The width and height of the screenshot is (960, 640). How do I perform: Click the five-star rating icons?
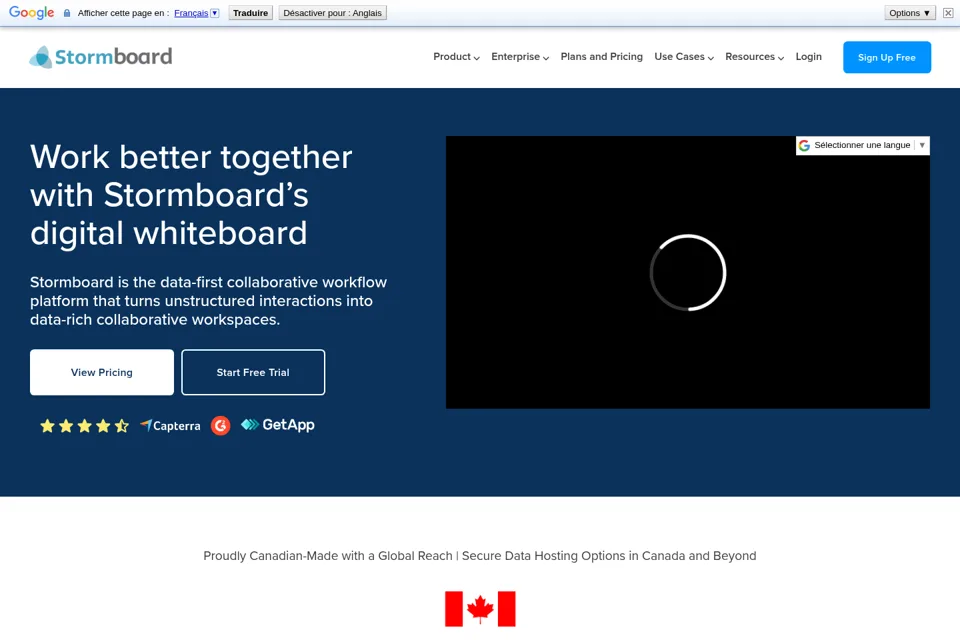pos(84,426)
